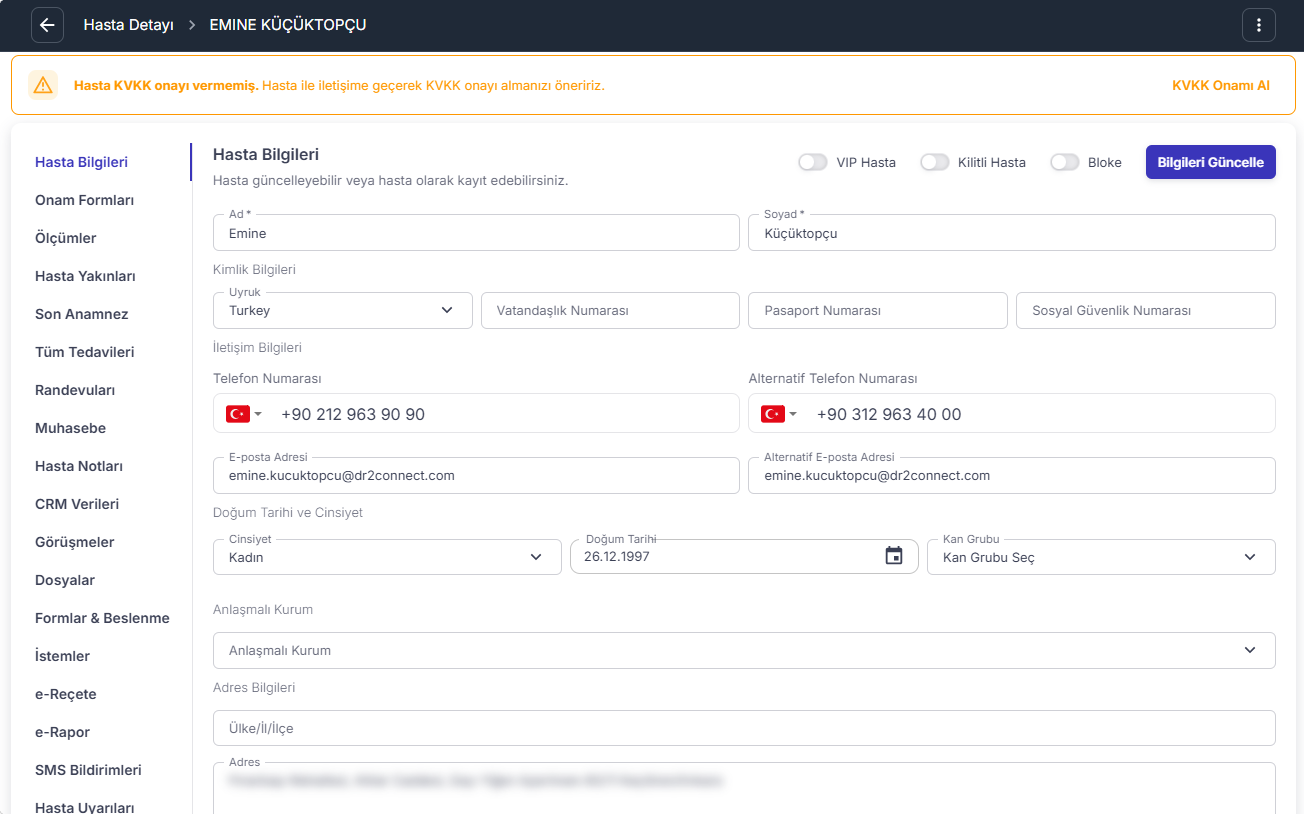1304x814 pixels.
Task: Click the Turkish flag on Telefon Numarası
Action: click(237, 414)
